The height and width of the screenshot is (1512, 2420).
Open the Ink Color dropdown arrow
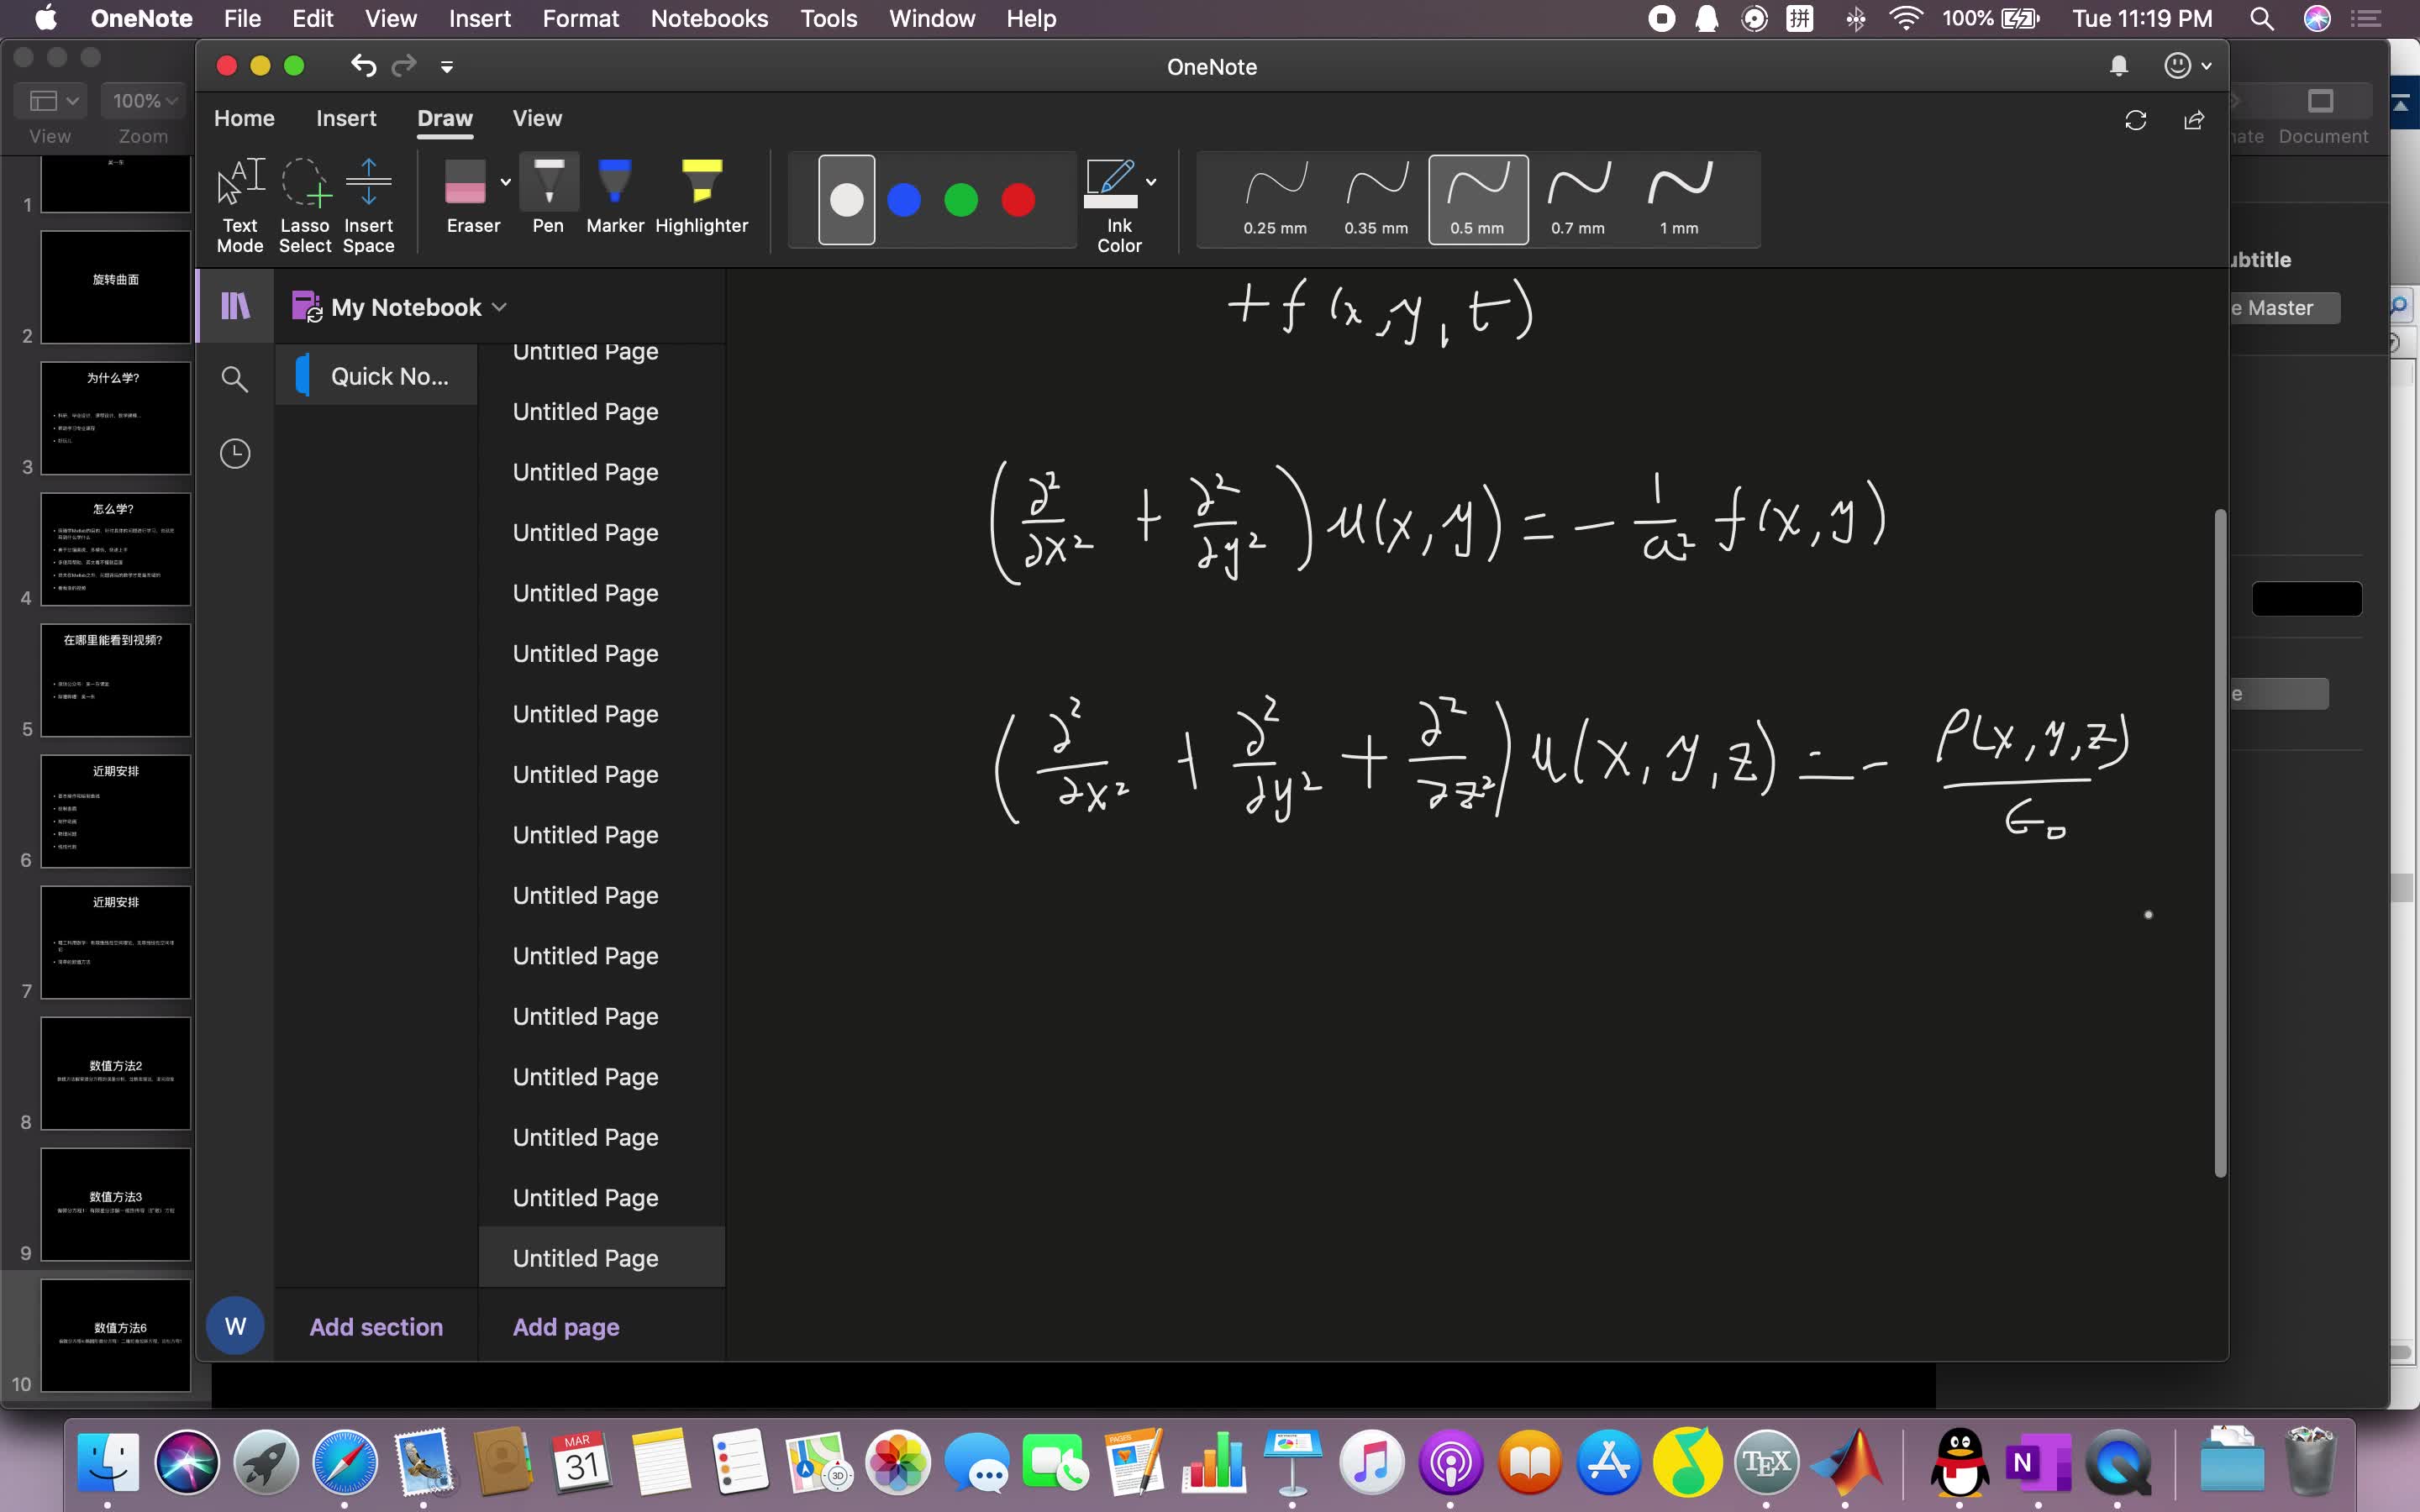point(1151,182)
